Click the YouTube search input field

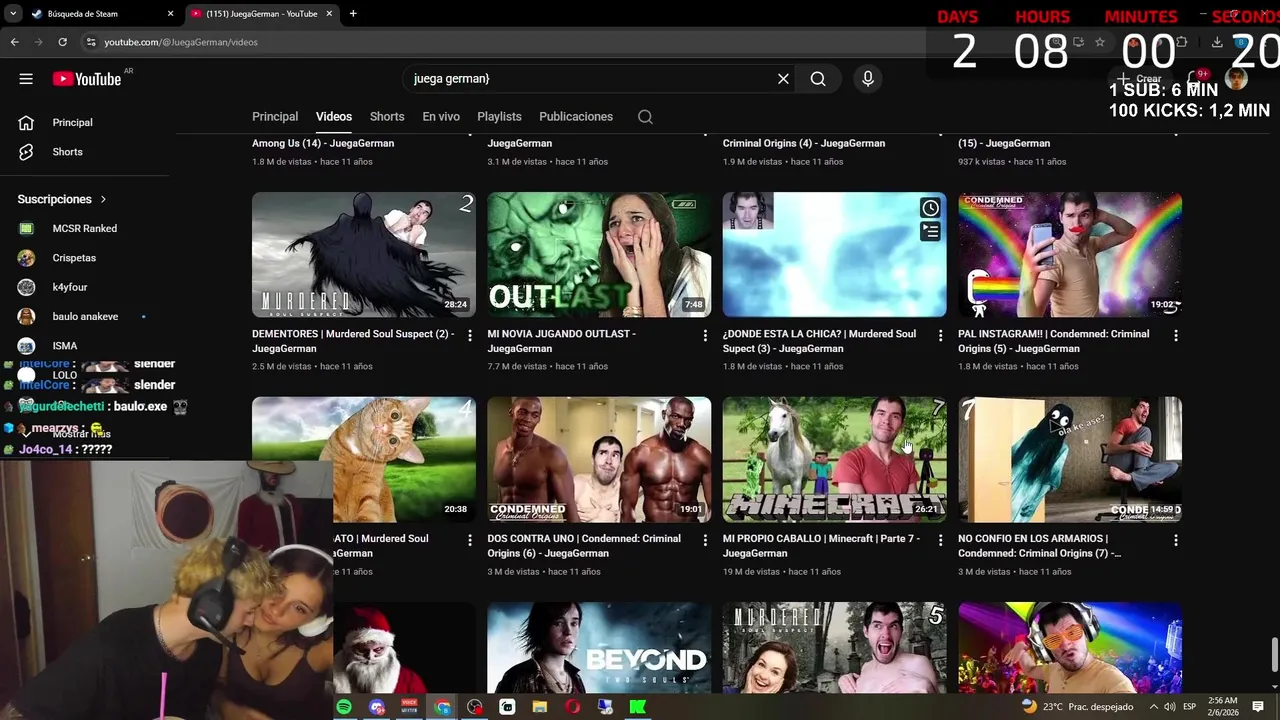point(590,79)
